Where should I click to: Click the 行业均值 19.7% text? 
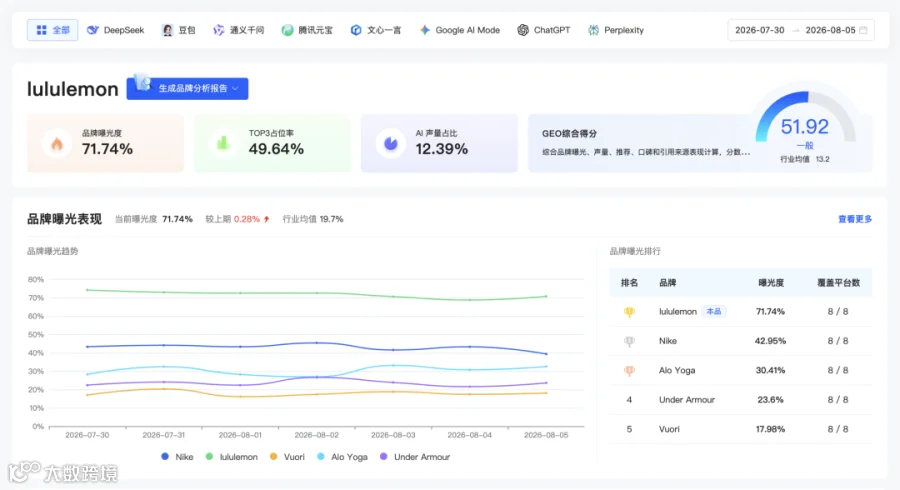[x=313, y=219]
